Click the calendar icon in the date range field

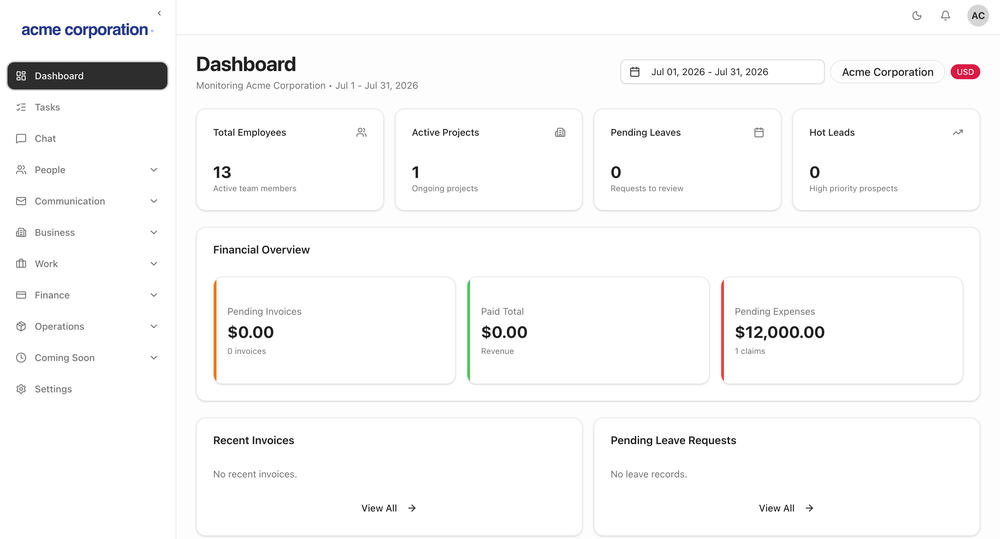tap(635, 72)
